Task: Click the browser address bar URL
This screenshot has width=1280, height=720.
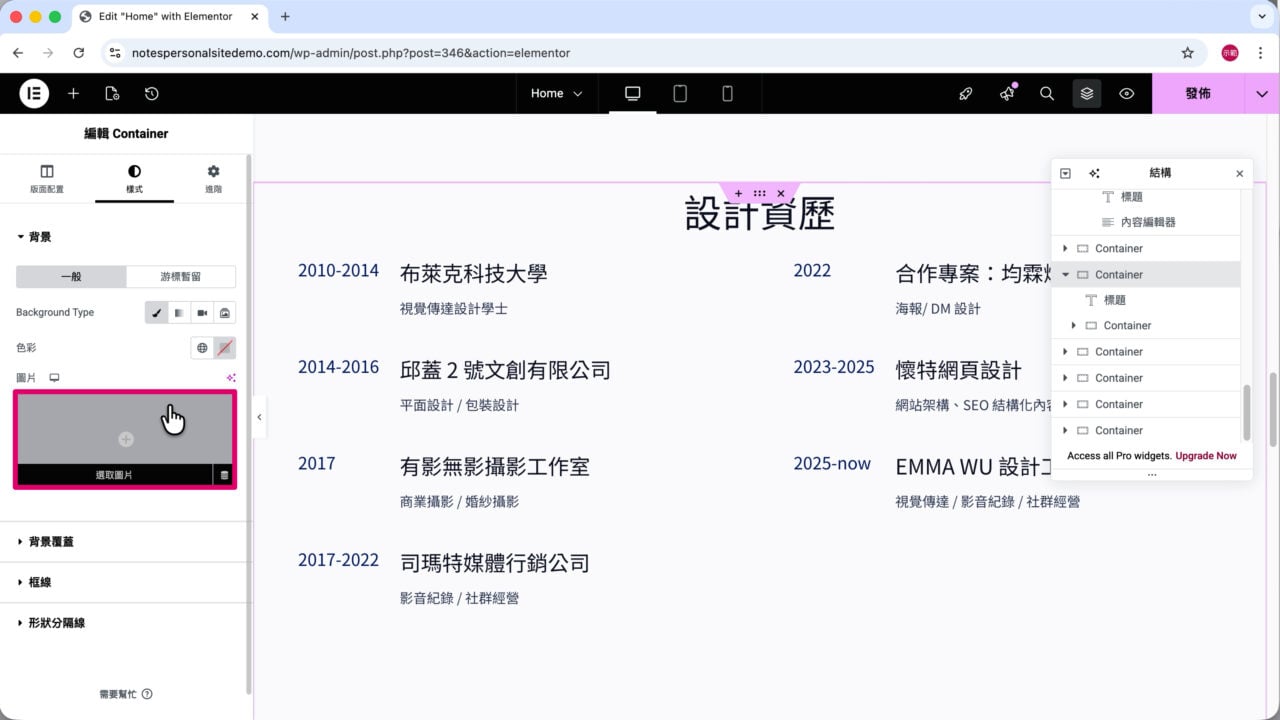Action: tap(351, 53)
